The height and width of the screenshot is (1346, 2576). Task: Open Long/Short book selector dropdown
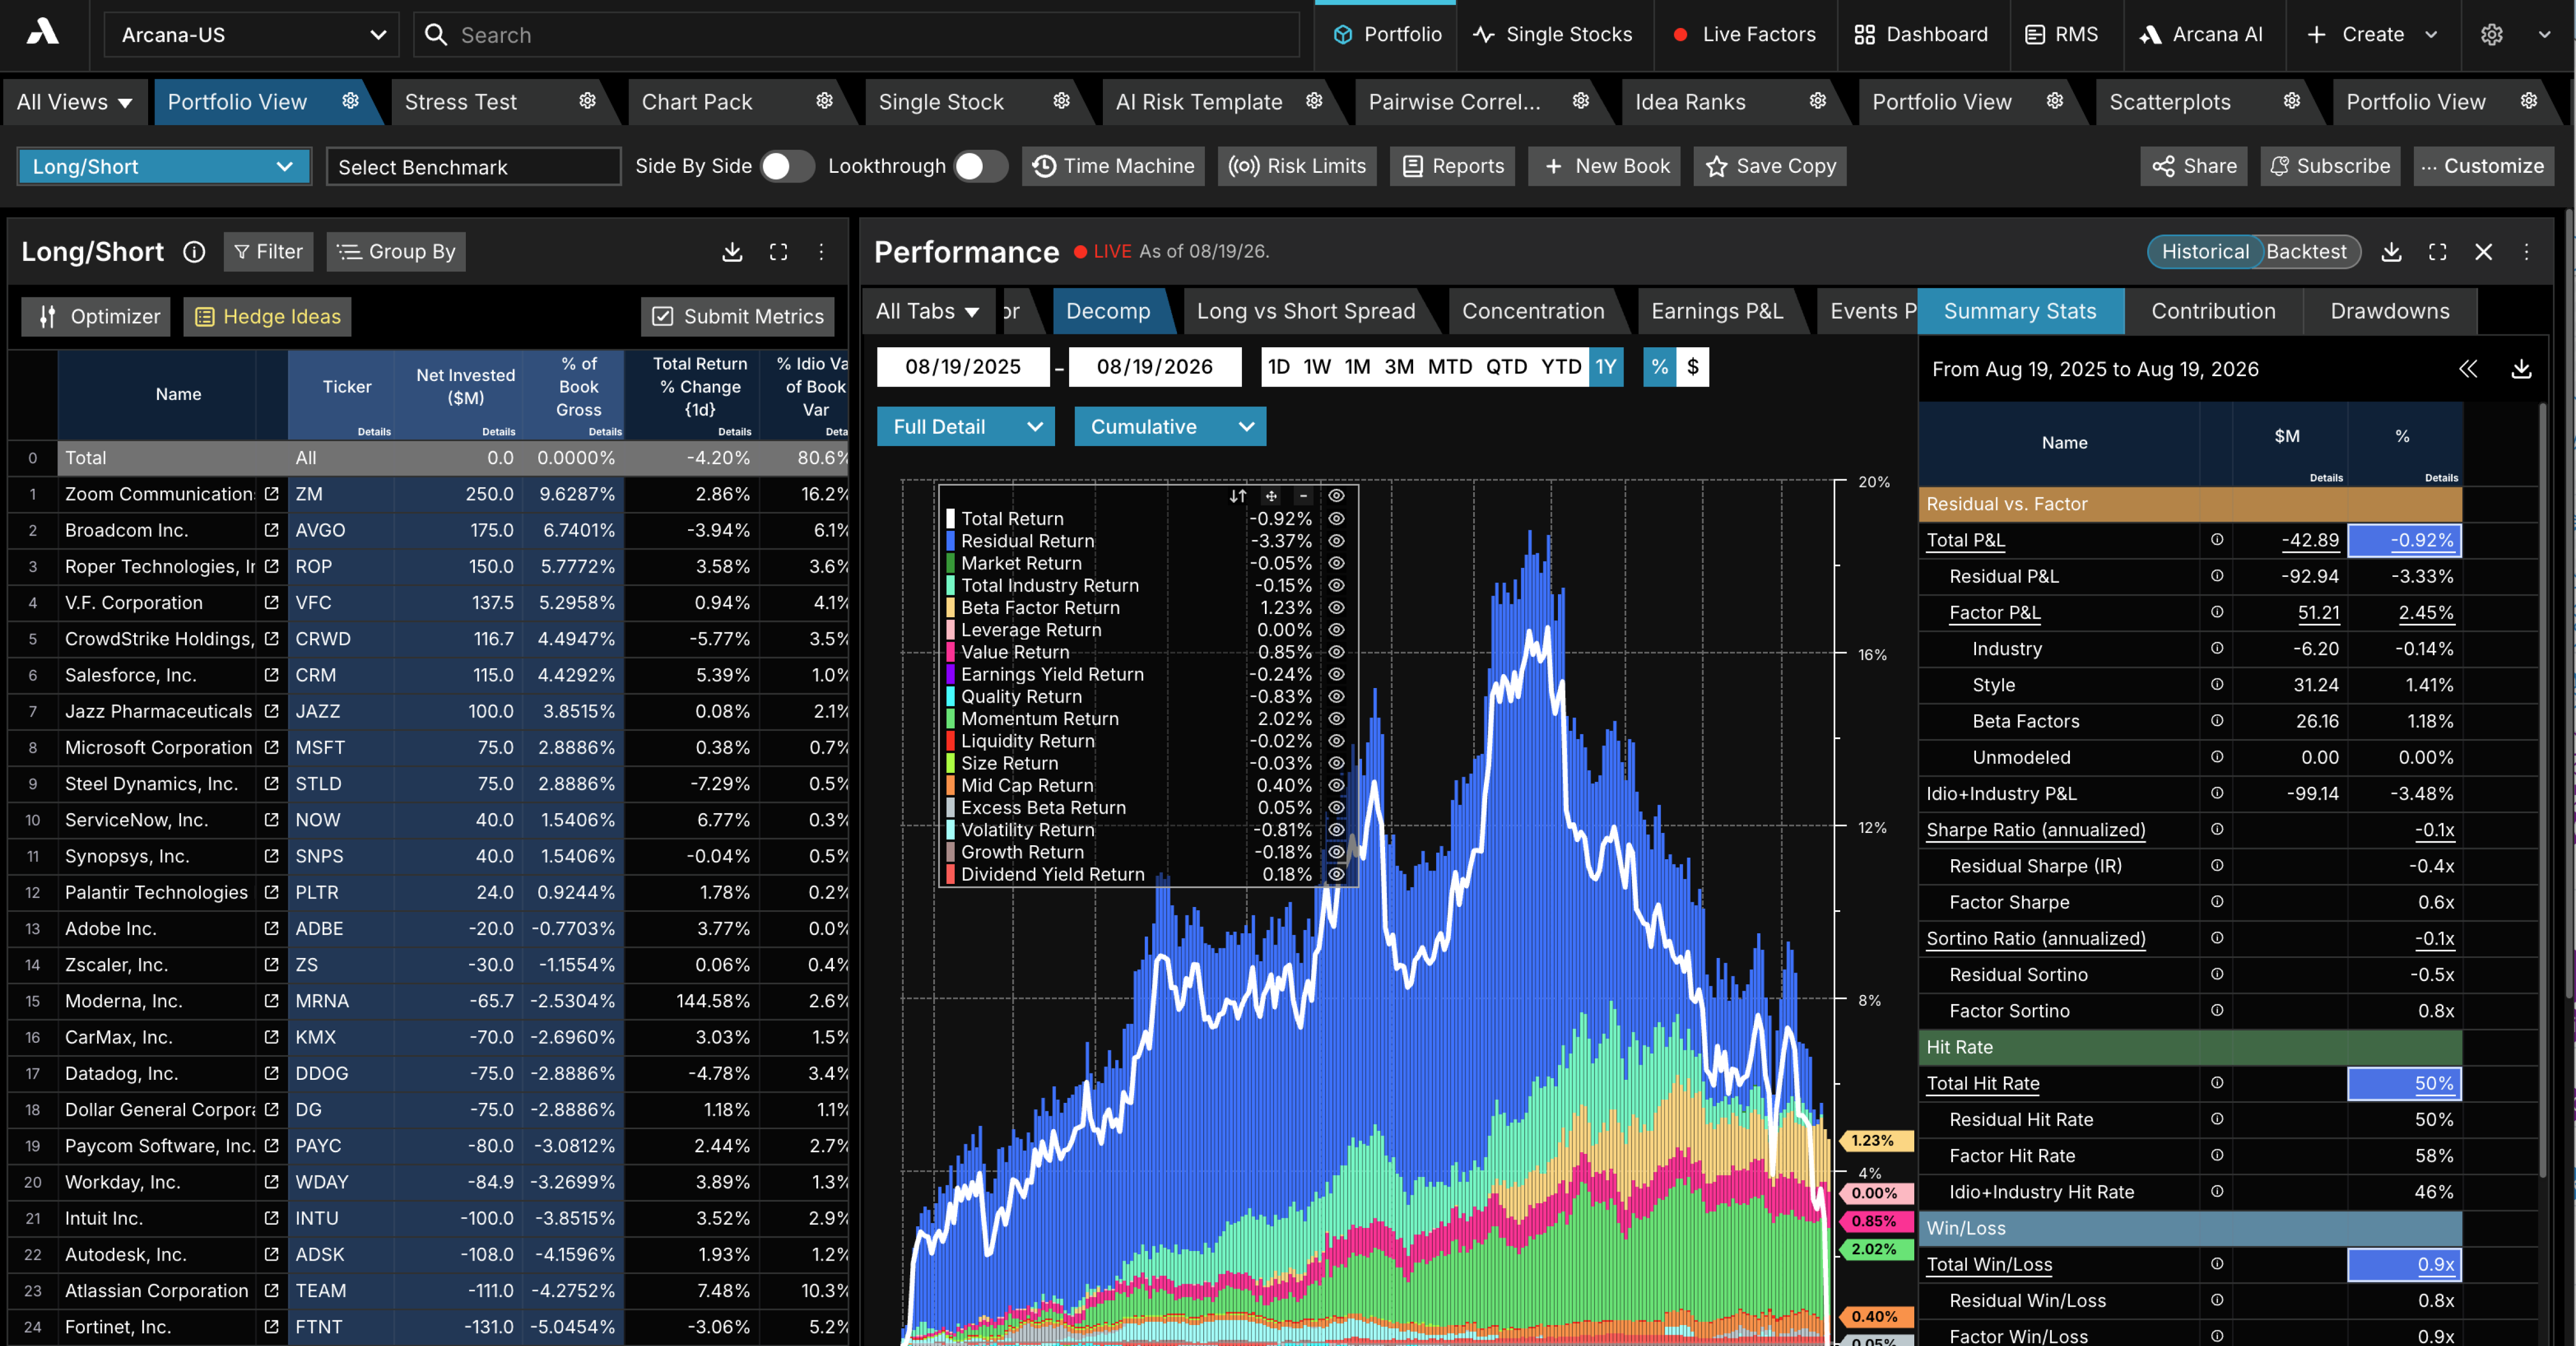(164, 166)
